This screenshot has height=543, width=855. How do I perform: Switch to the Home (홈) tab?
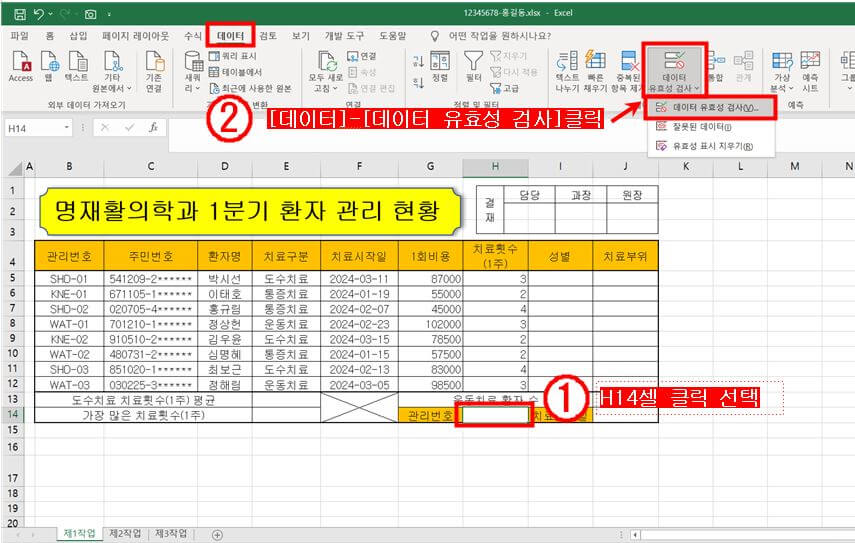click(50, 36)
